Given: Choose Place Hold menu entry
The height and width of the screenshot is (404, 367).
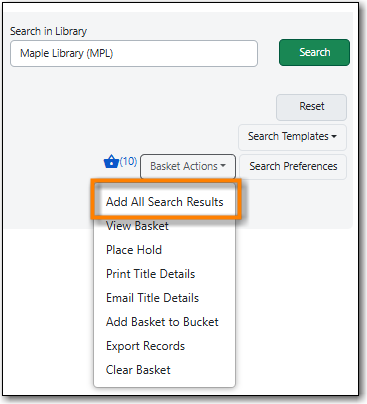Looking at the screenshot, I should (x=164, y=250).
